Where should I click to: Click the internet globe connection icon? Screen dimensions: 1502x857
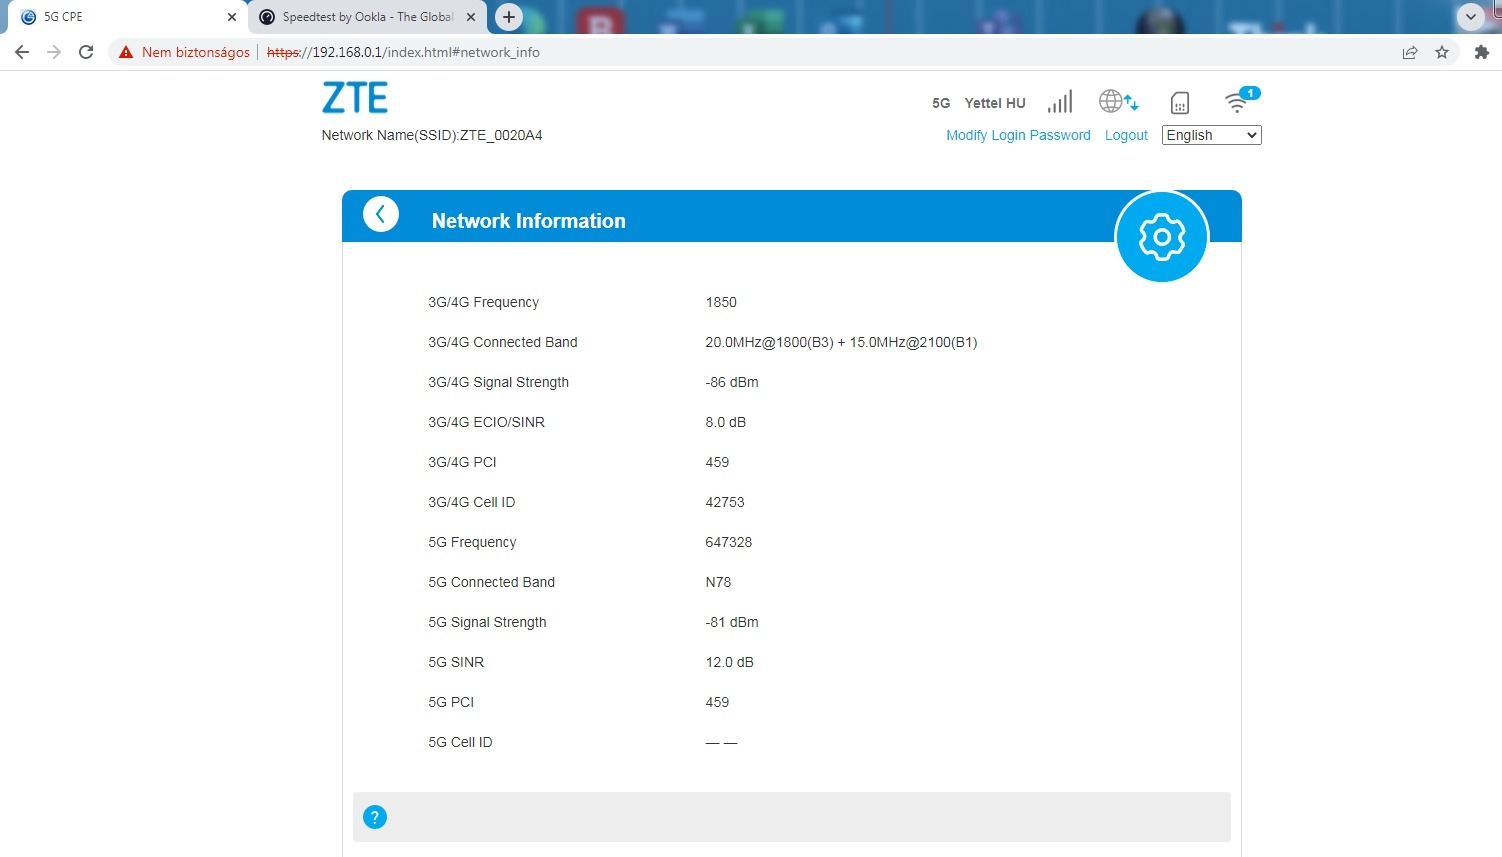pos(1119,102)
